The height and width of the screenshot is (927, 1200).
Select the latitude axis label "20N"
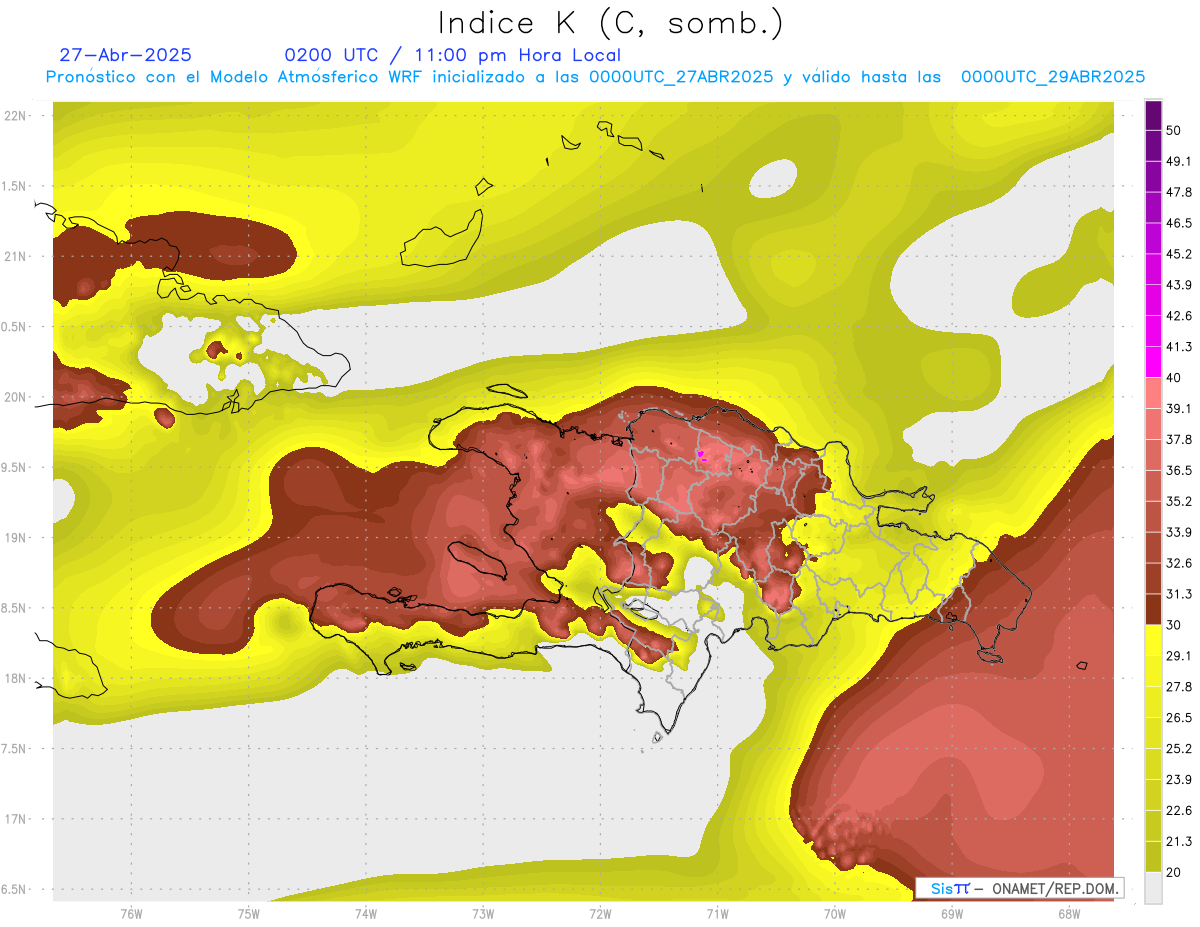pos(16,398)
